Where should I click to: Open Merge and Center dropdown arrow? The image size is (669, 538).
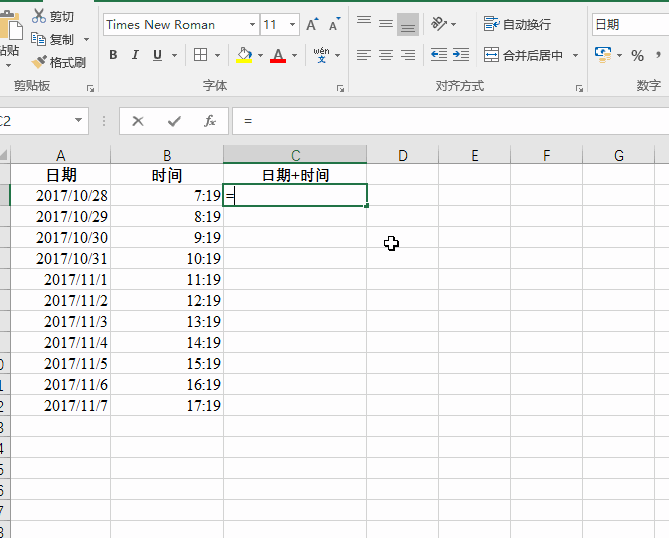[575, 55]
